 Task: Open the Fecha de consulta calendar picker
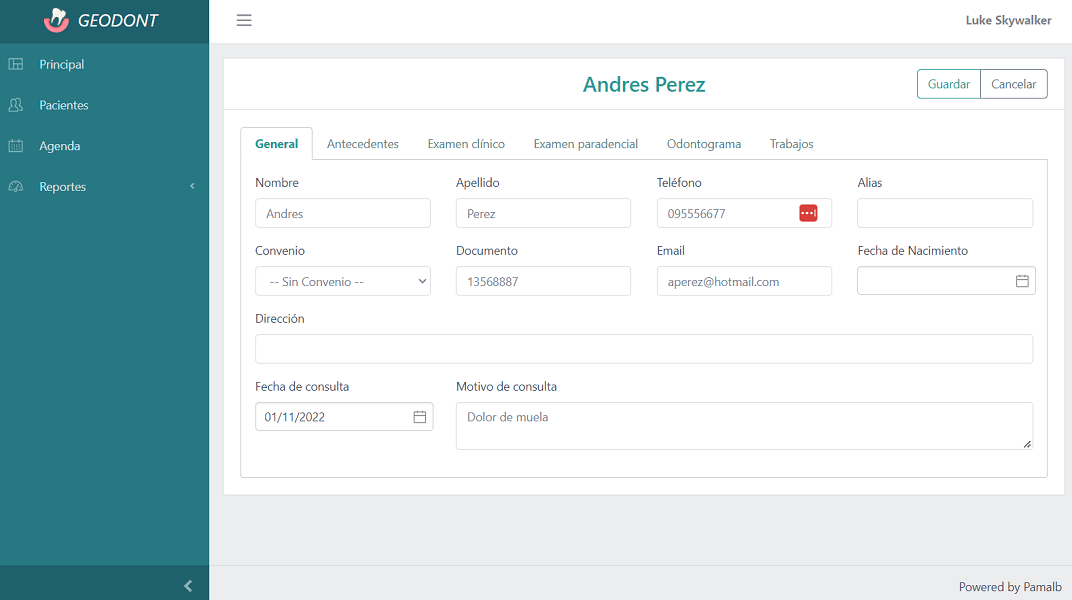tap(420, 417)
